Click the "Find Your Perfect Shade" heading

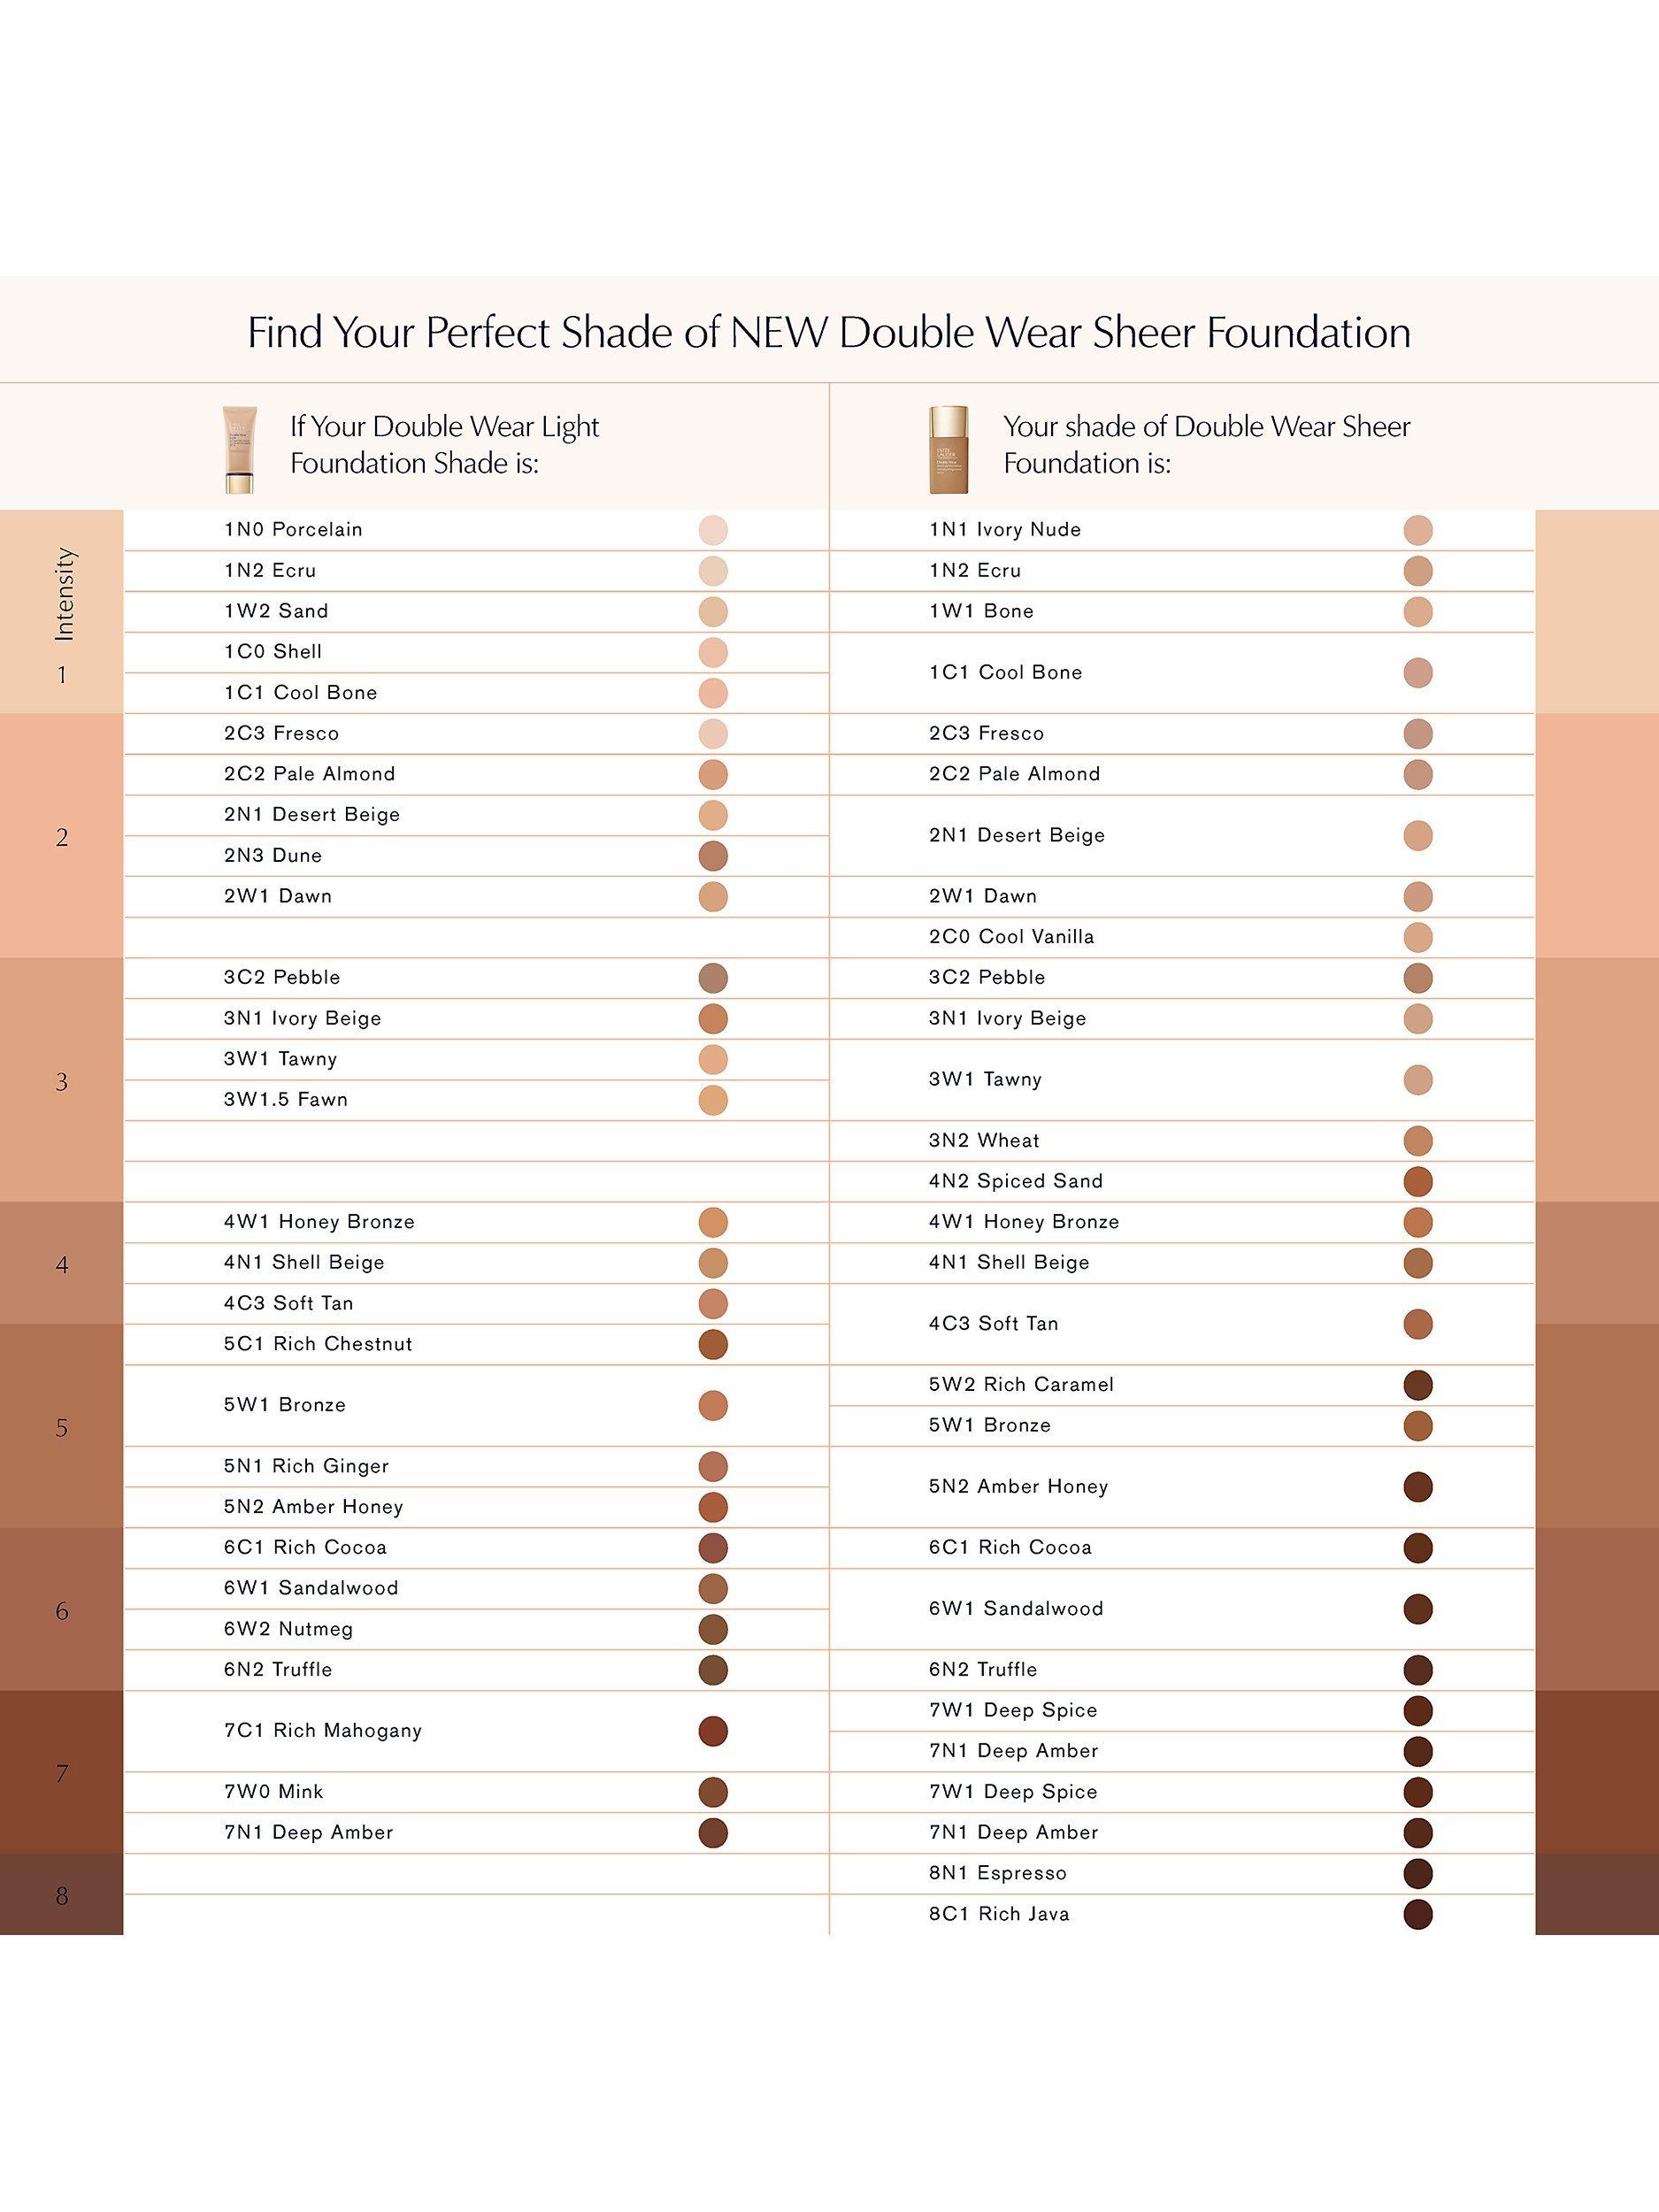pos(829,332)
